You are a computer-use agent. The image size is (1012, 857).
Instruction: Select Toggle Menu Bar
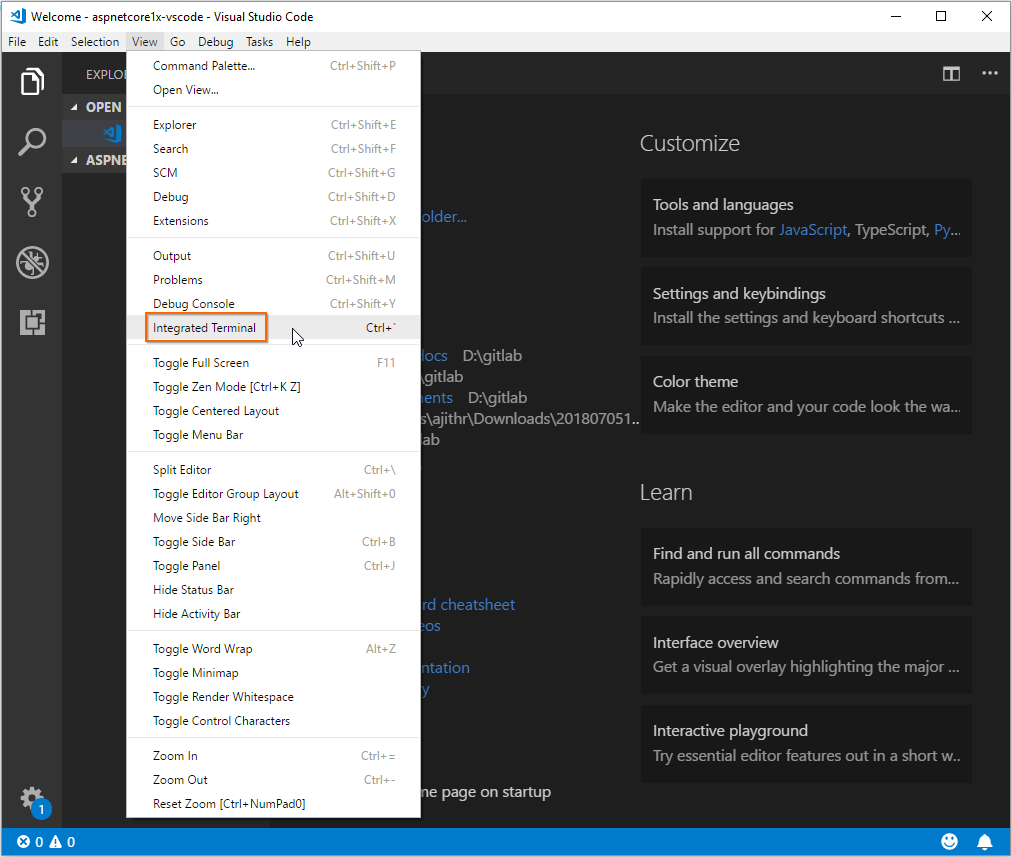coord(274,434)
